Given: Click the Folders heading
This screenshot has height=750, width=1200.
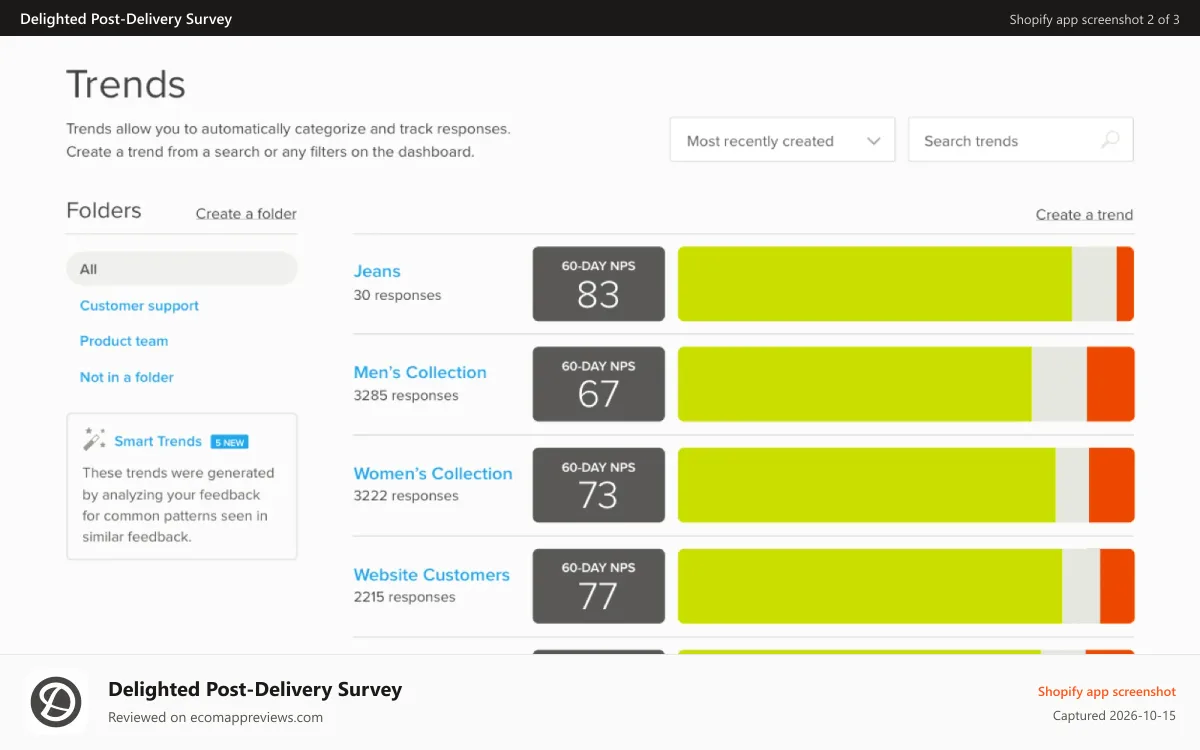Looking at the screenshot, I should (x=104, y=211).
